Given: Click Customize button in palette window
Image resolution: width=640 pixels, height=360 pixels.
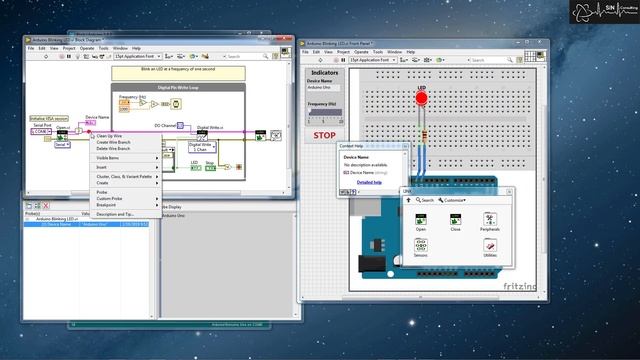Looking at the screenshot, I should coord(452,200).
